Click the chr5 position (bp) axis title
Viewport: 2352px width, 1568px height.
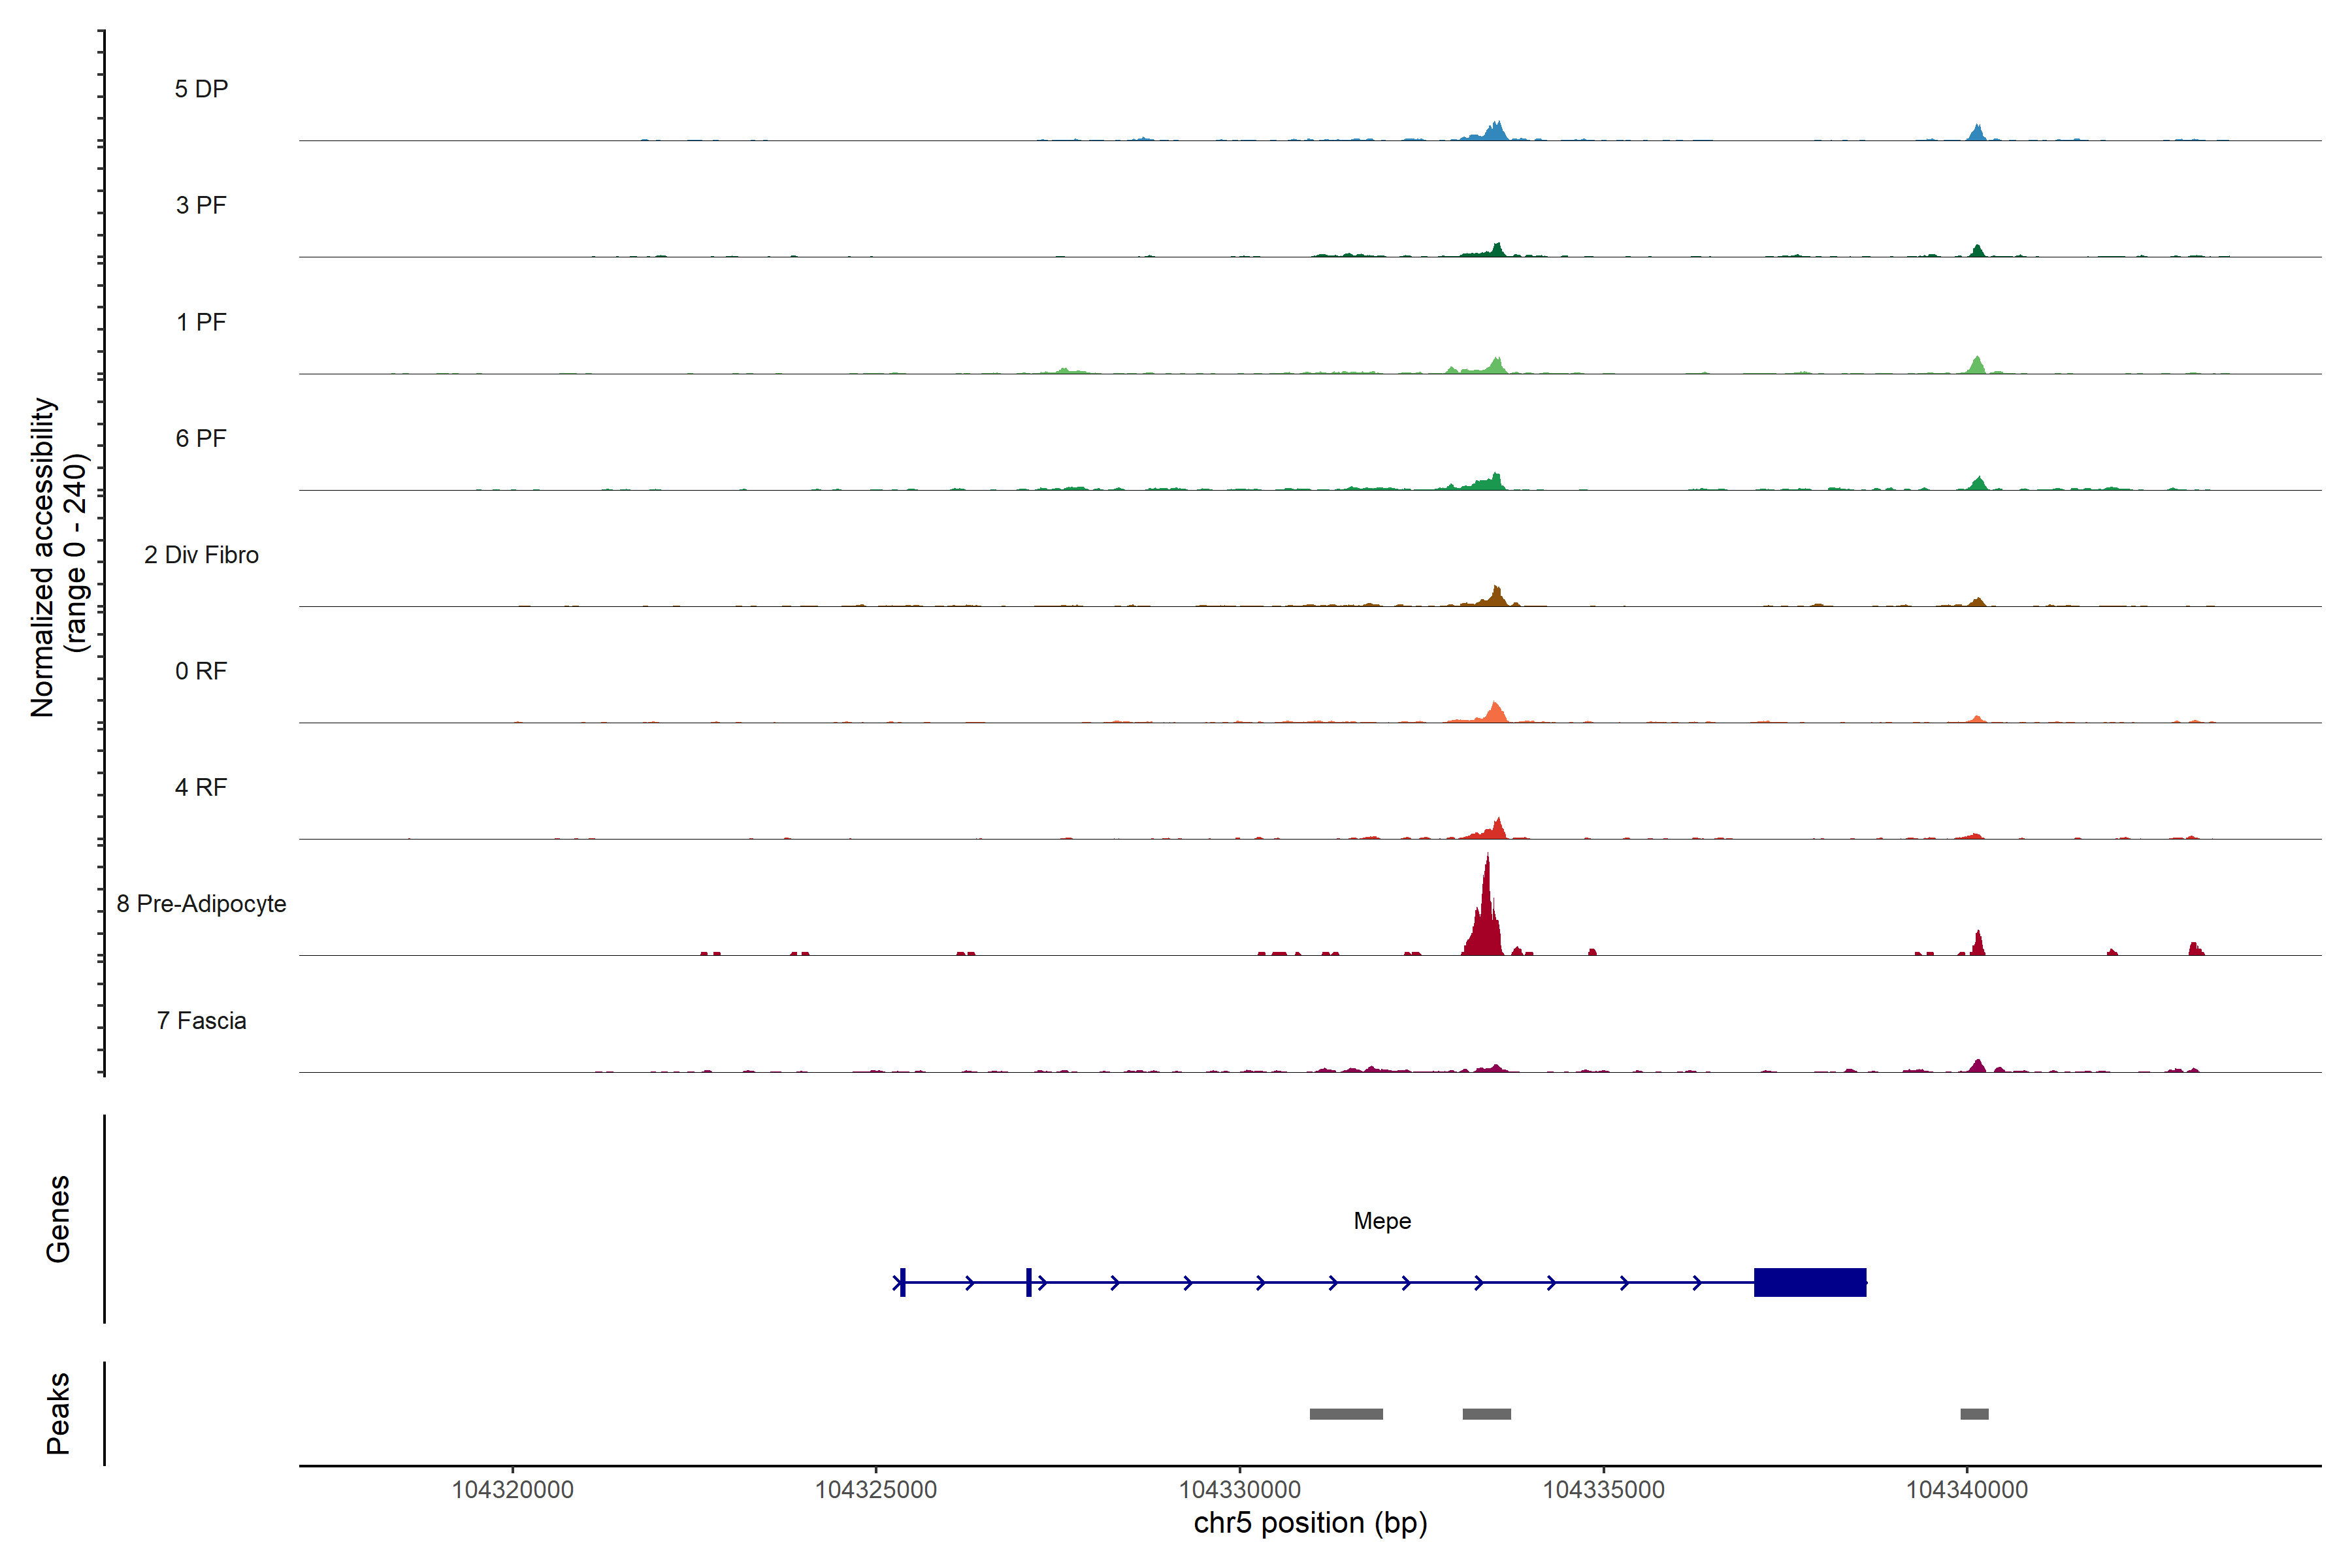[x=1310, y=1523]
